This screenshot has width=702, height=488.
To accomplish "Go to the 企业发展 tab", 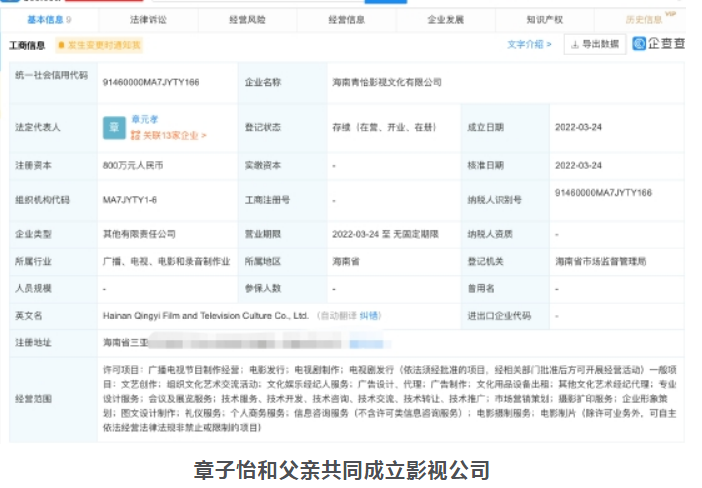I will [447, 19].
